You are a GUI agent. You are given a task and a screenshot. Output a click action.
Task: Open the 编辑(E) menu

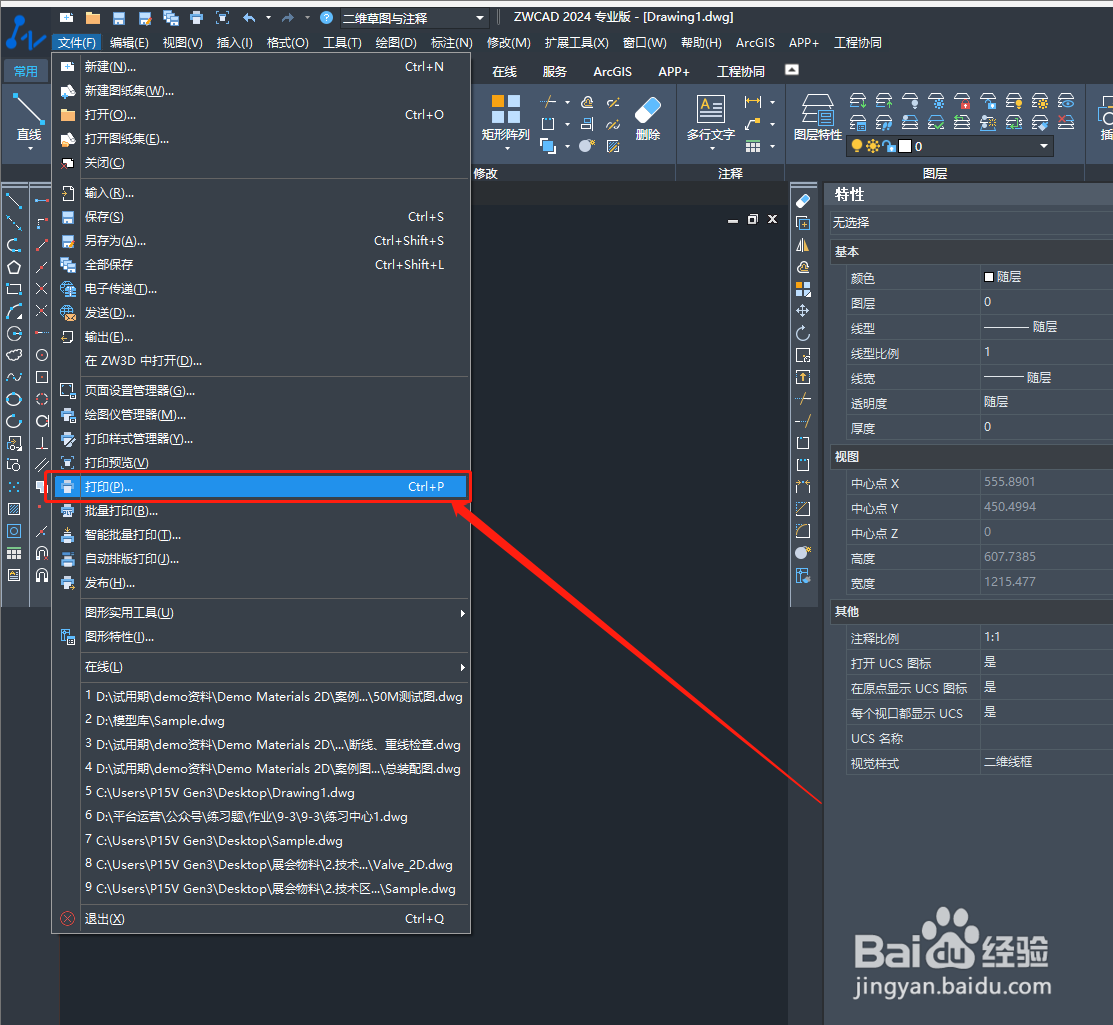[x=129, y=43]
